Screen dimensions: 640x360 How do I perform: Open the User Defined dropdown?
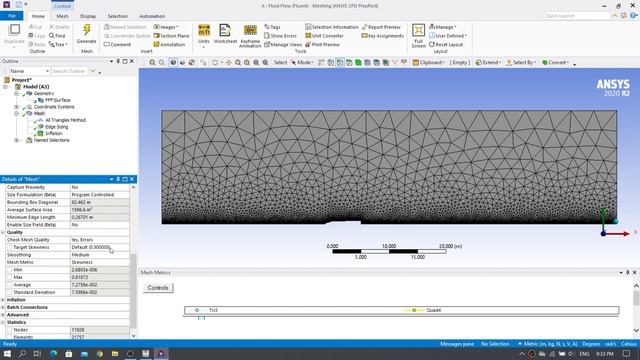pos(448,36)
